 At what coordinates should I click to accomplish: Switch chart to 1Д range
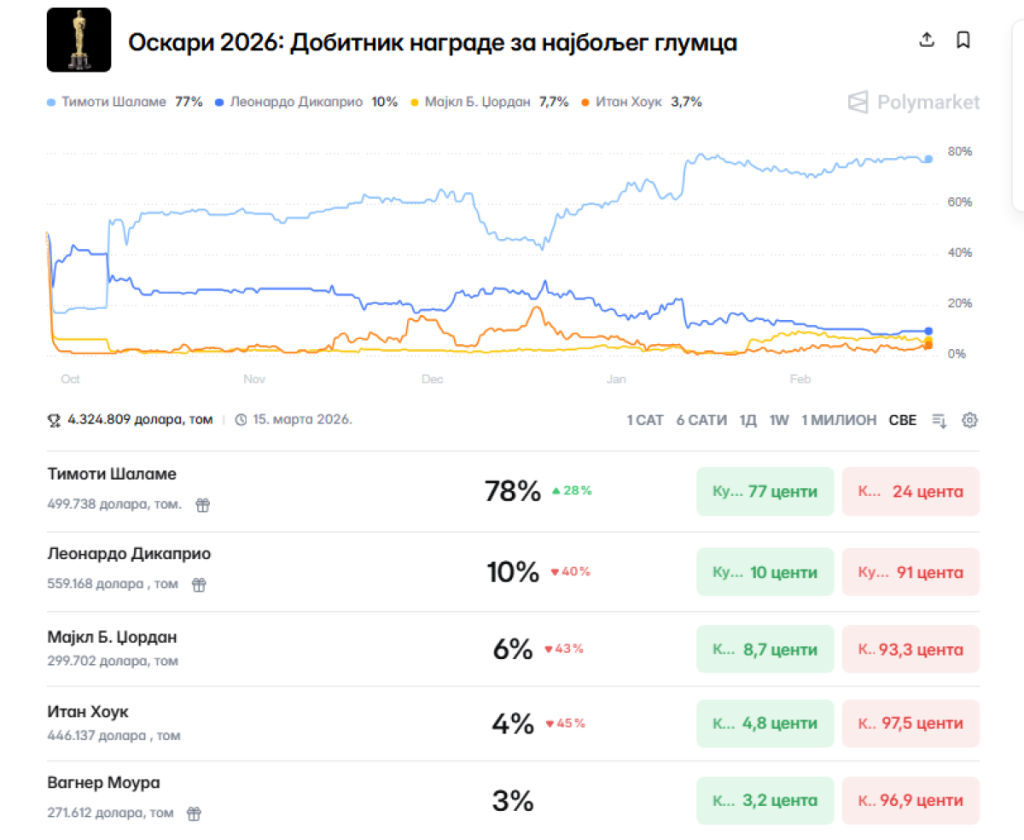coord(748,420)
